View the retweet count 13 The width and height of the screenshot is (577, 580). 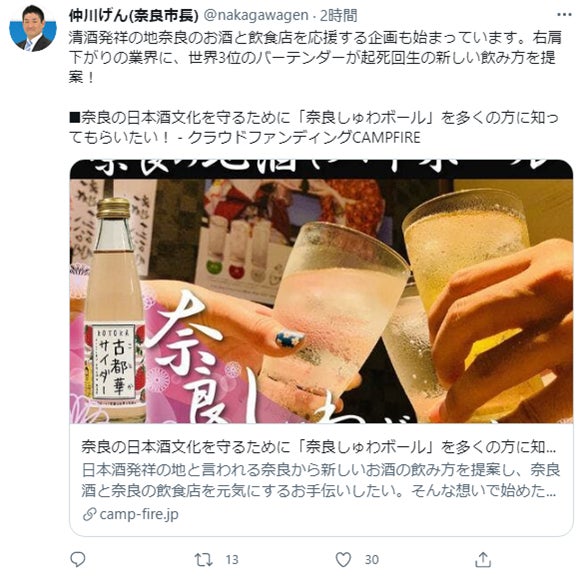[232, 560]
